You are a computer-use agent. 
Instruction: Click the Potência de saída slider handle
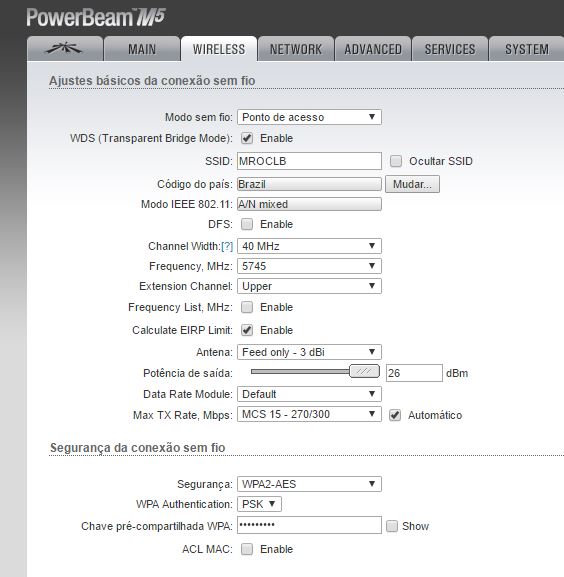pyautogui.click(x=364, y=371)
